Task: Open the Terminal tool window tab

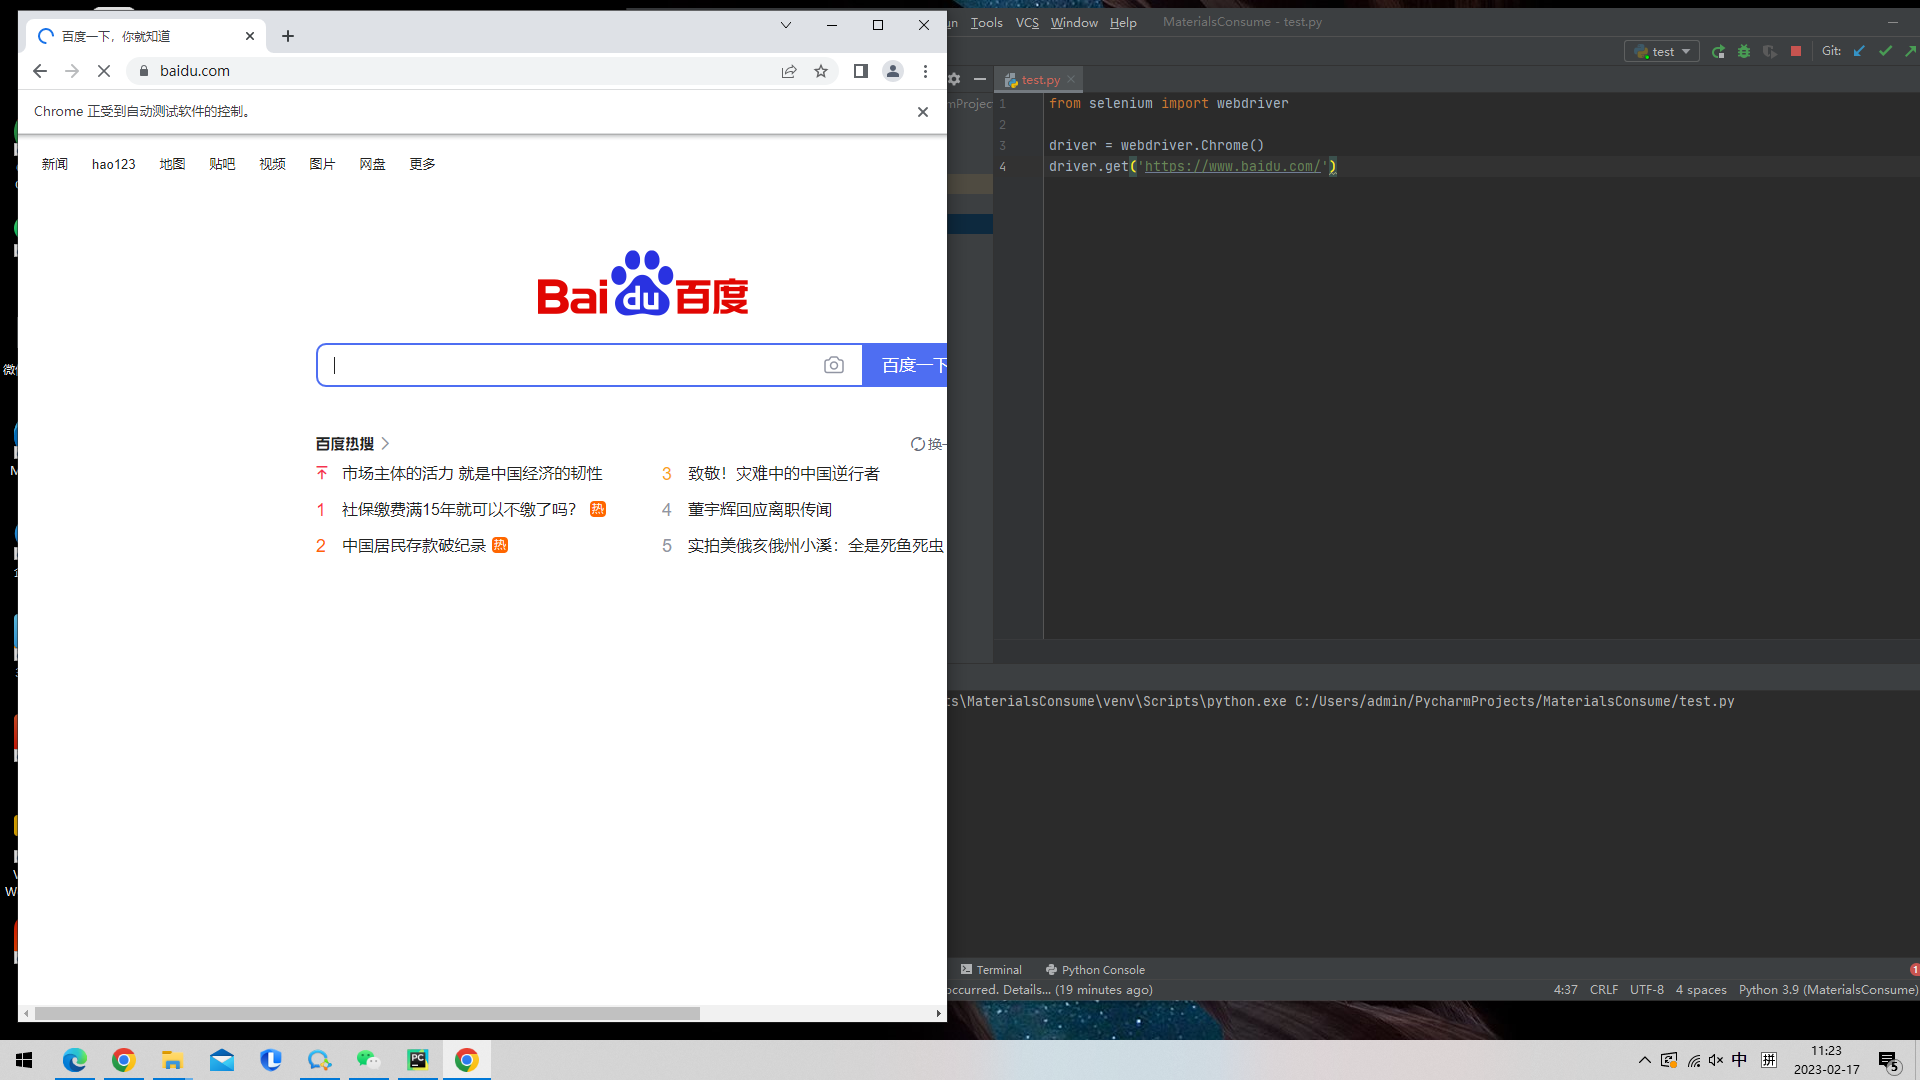Action: [991, 970]
